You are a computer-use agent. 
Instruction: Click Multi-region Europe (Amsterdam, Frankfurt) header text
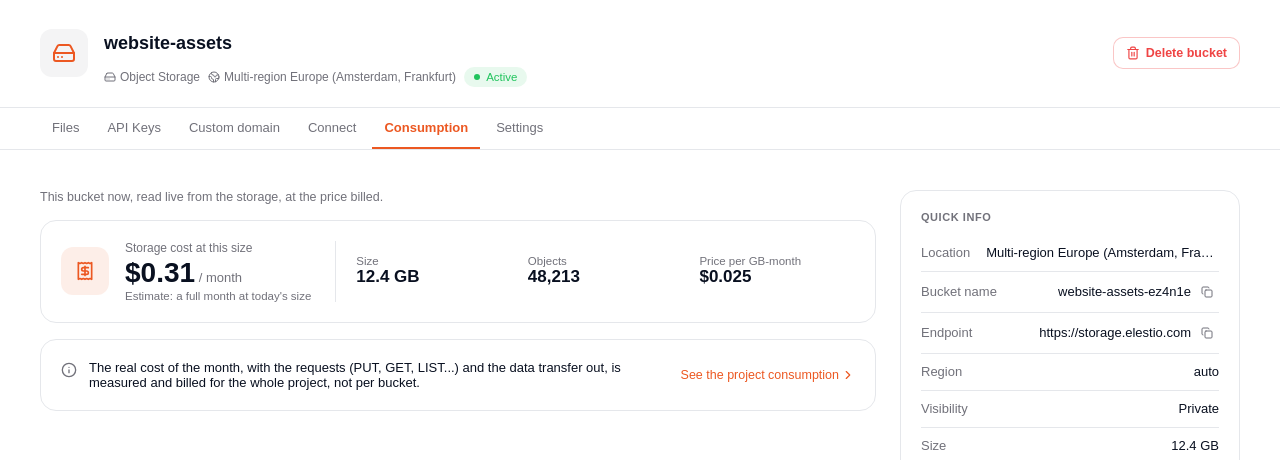pyautogui.click(x=340, y=77)
